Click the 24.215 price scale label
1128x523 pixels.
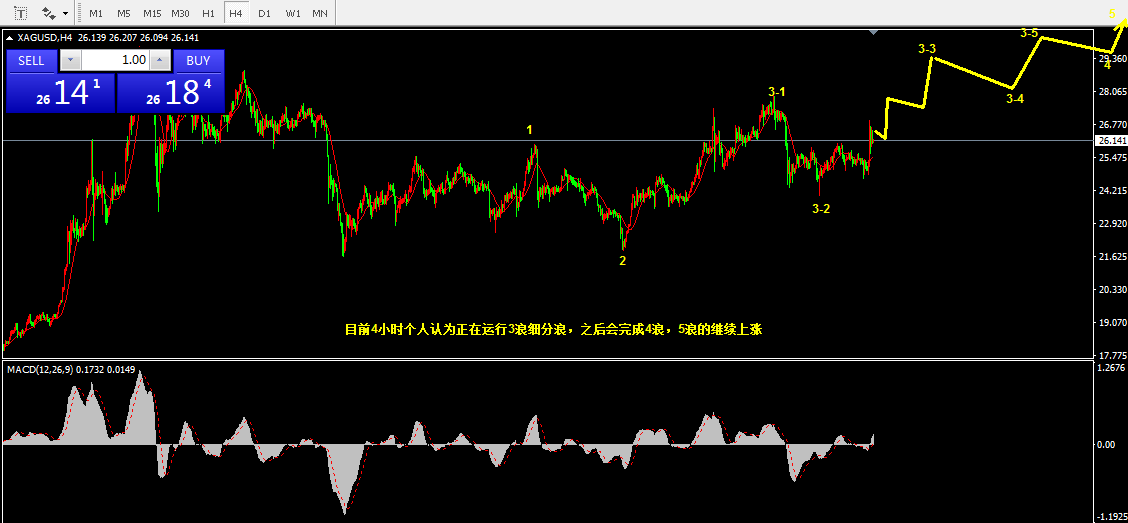click(x=1111, y=191)
